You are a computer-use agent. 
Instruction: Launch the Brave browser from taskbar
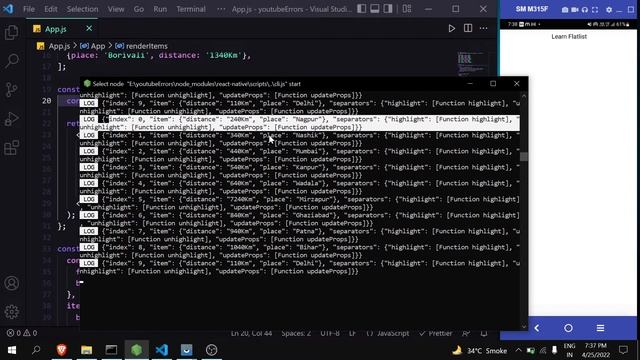click(x=62, y=350)
